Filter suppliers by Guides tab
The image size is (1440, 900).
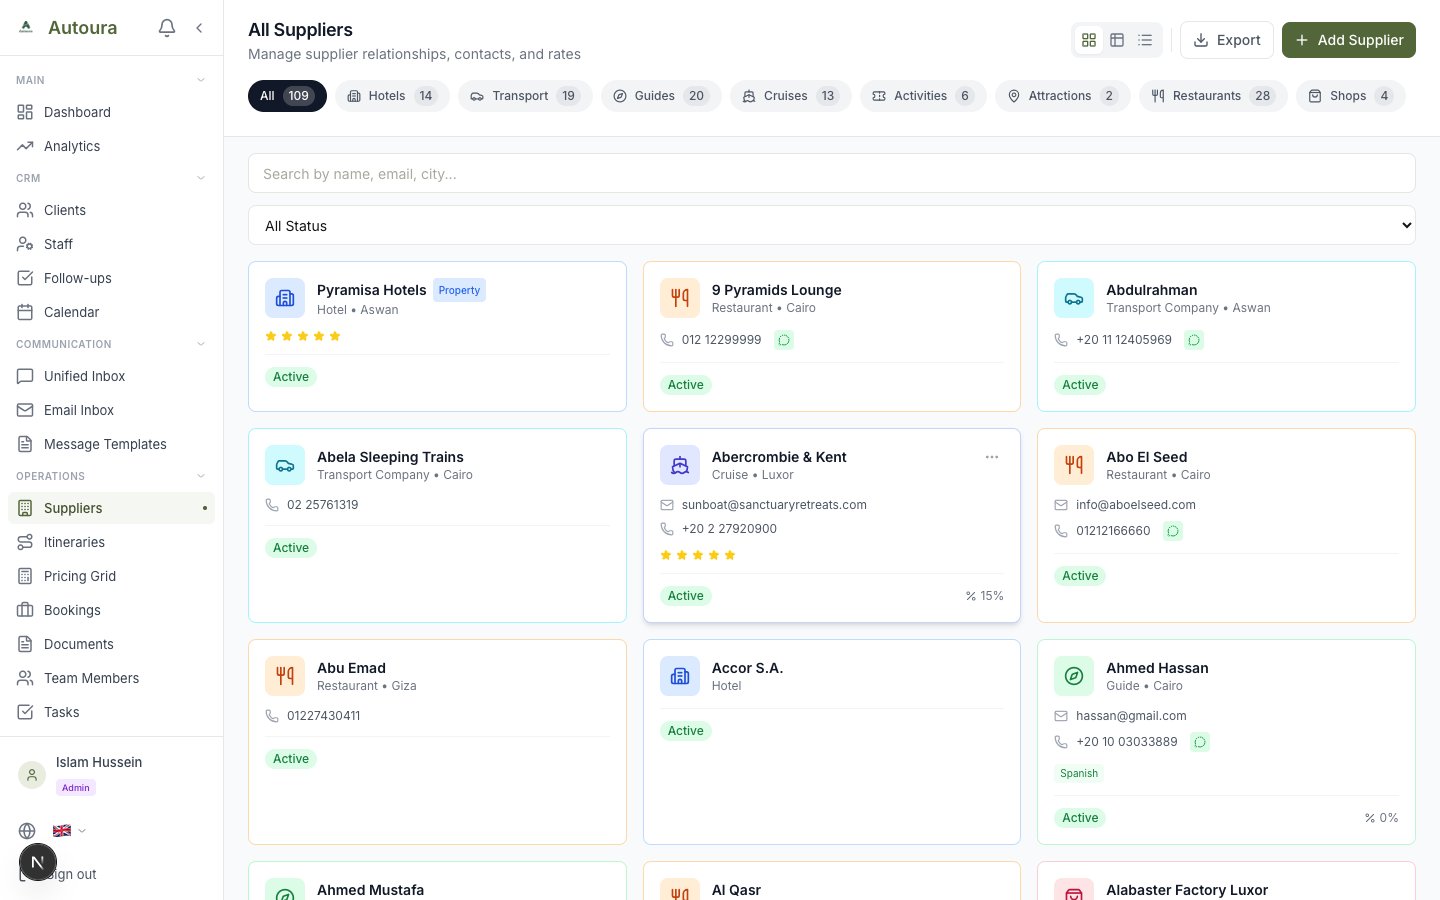tap(661, 96)
